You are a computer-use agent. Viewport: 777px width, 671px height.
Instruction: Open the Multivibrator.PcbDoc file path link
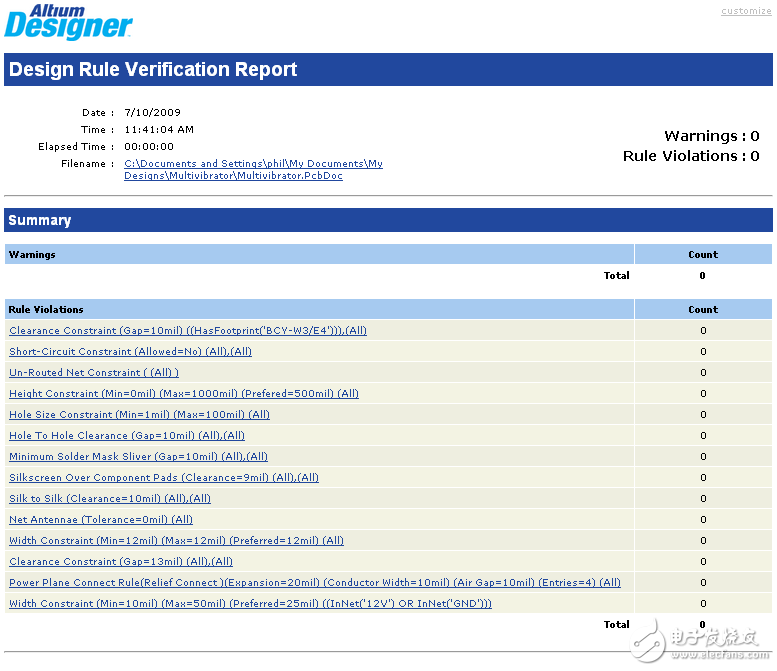coord(253,169)
